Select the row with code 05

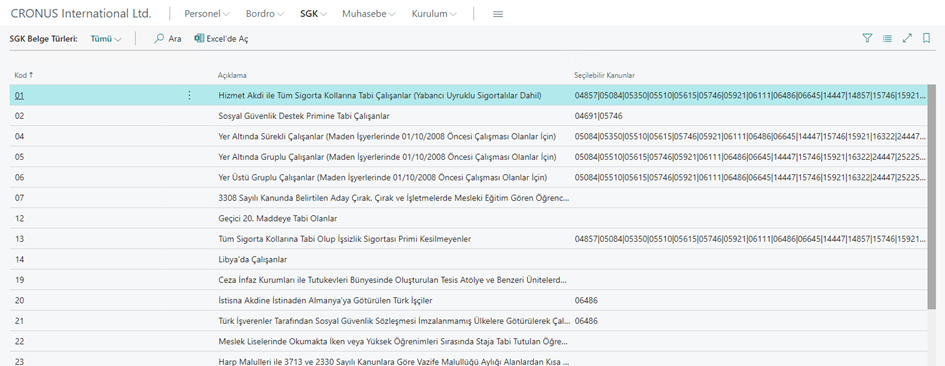point(468,157)
